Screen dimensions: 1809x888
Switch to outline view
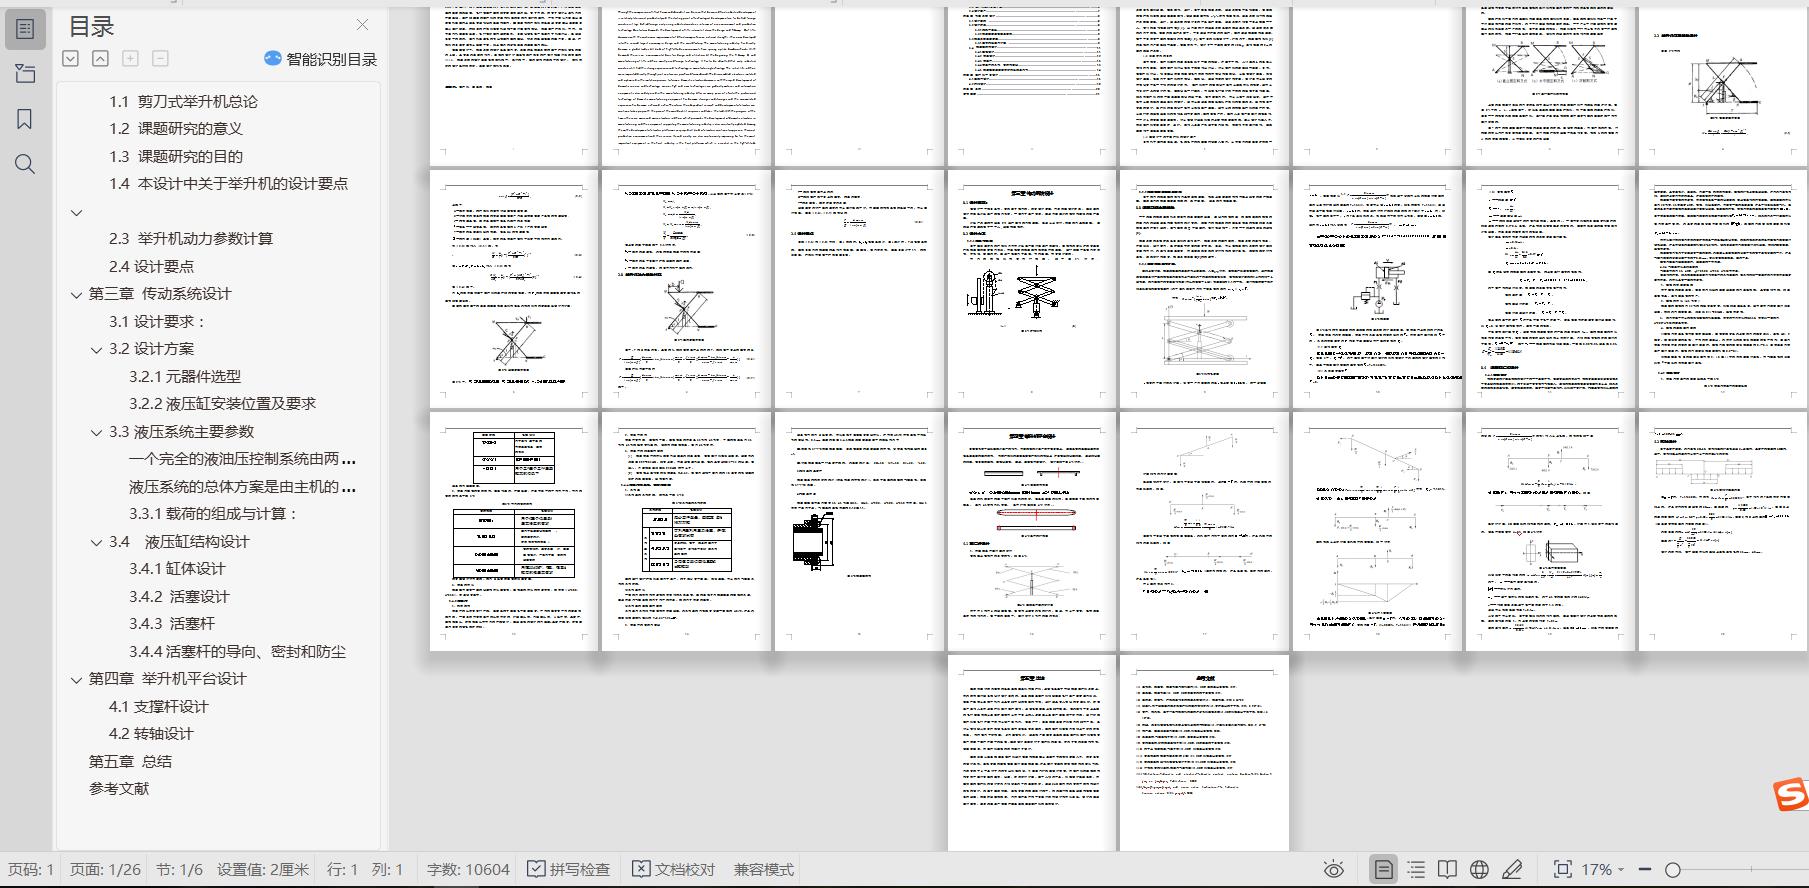[1416, 869]
